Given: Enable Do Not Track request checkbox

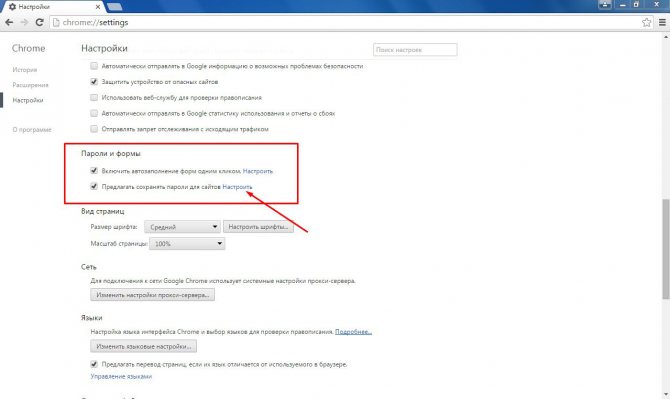Looking at the screenshot, I should tap(94, 129).
